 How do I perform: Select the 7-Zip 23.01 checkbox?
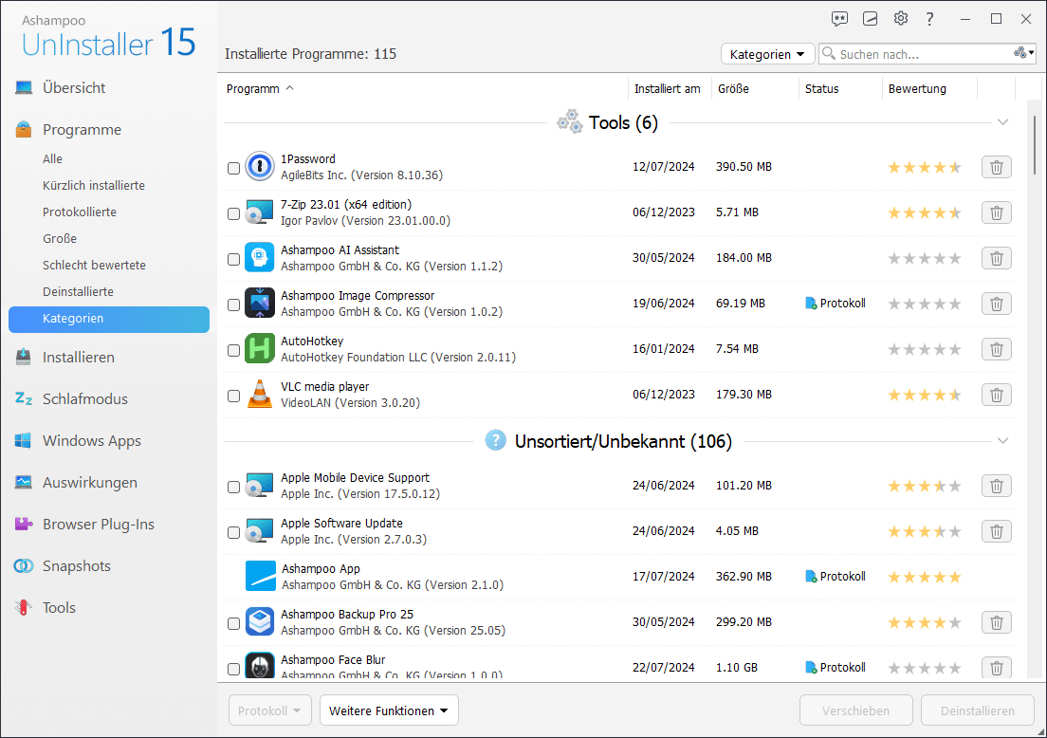click(x=233, y=212)
